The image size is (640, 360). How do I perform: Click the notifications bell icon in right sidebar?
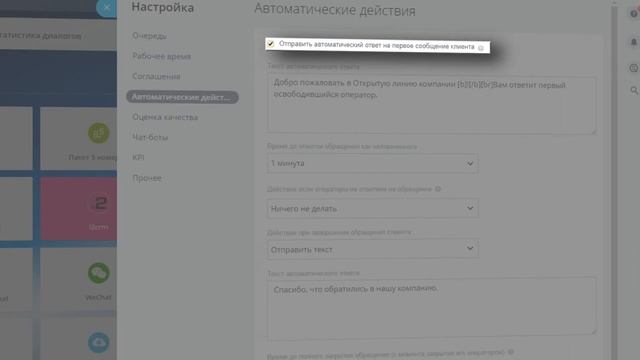pyautogui.click(x=634, y=42)
